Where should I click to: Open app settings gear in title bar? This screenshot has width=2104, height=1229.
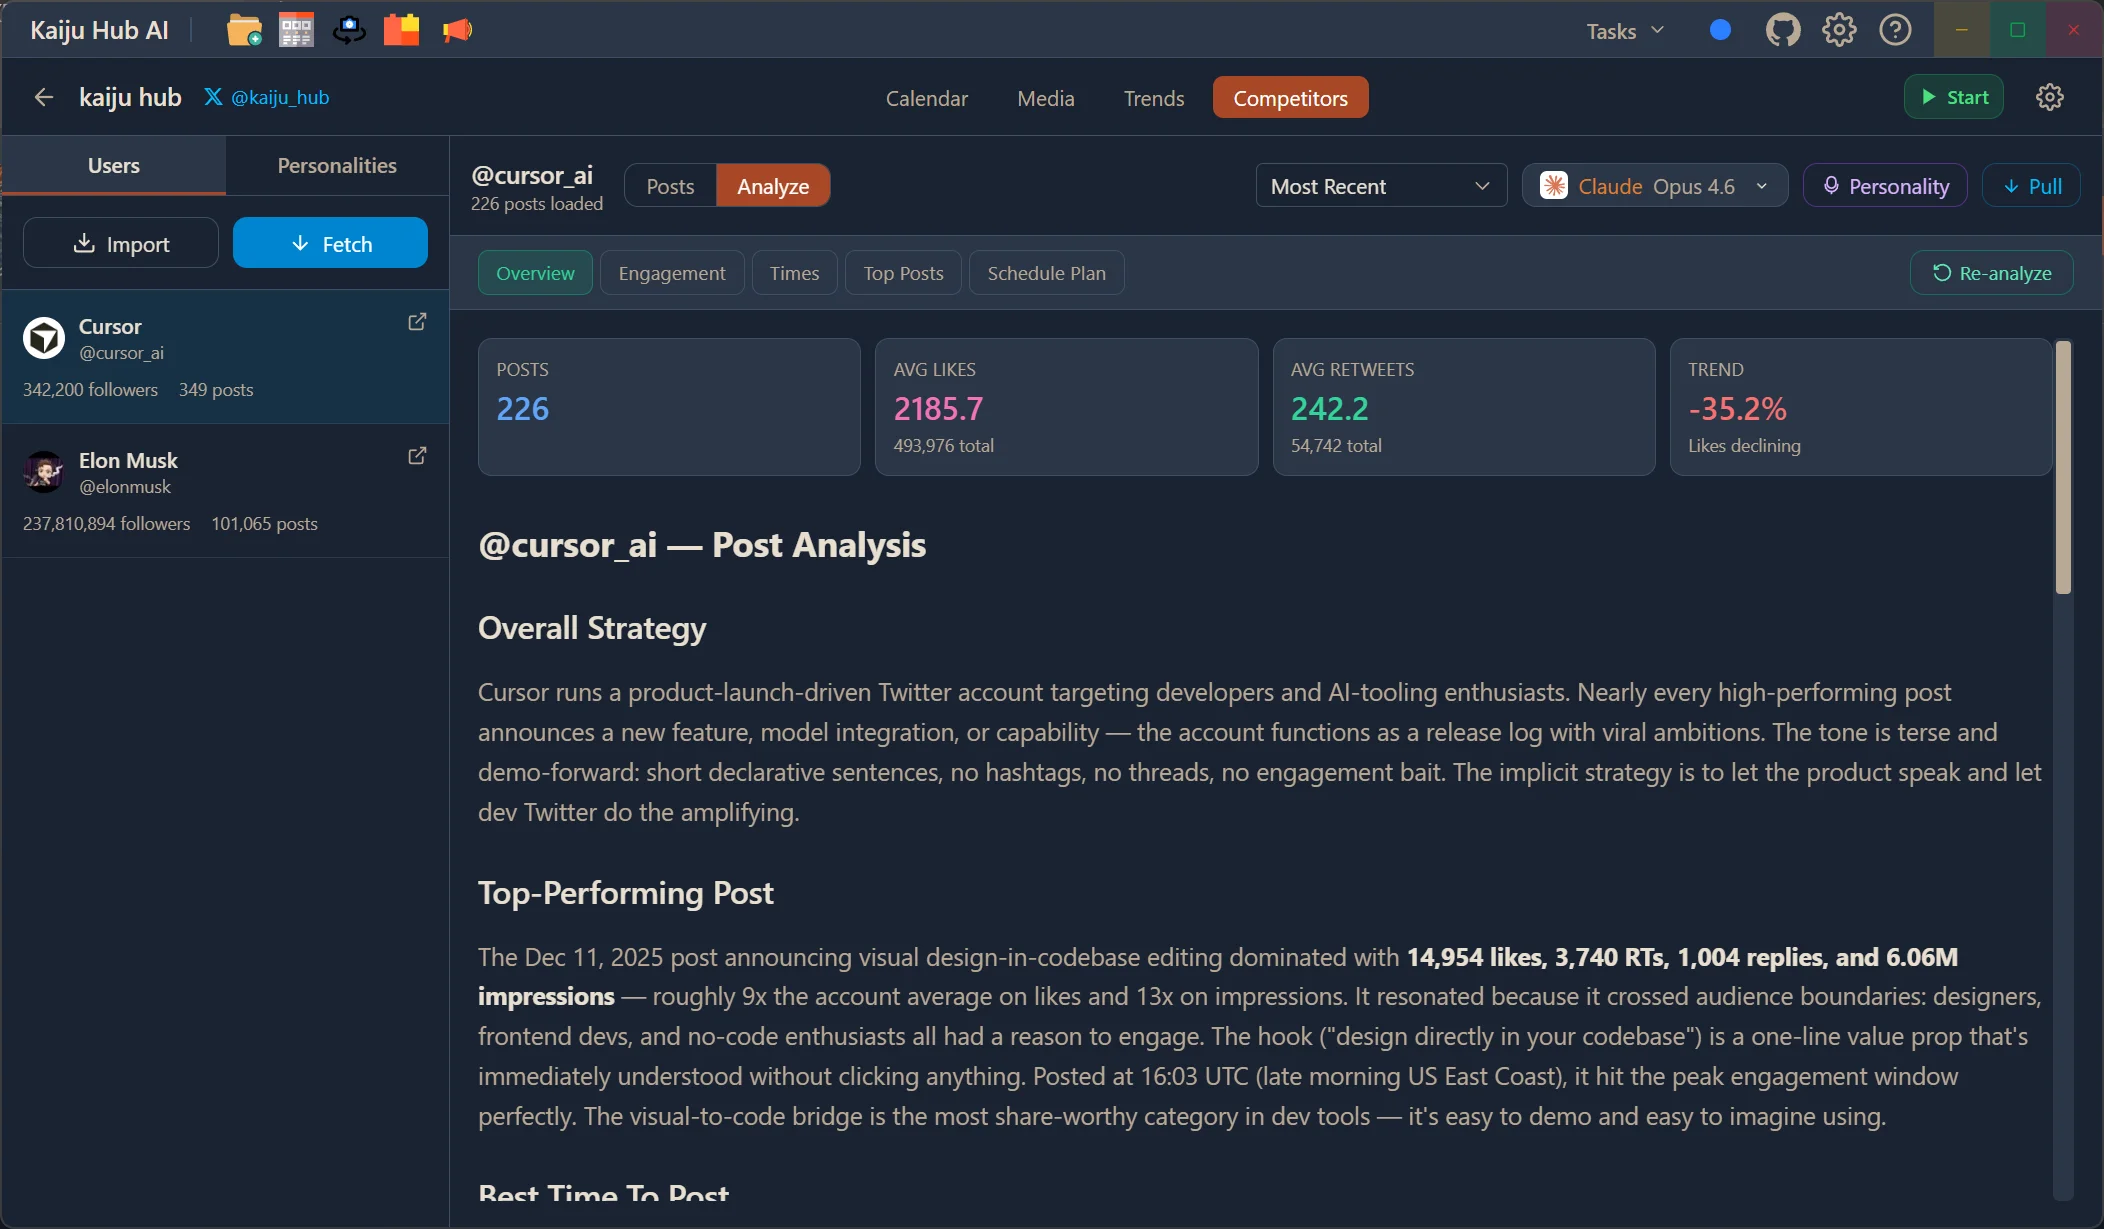pyautogui.click(x=1839, y=30)
